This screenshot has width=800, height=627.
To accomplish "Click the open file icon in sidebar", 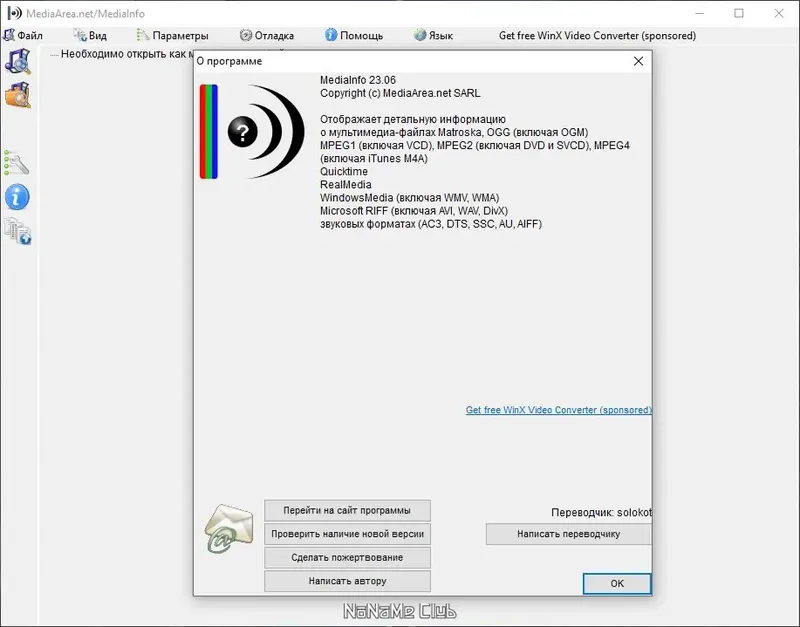I will pyautogui.click(x=18, y=61).
